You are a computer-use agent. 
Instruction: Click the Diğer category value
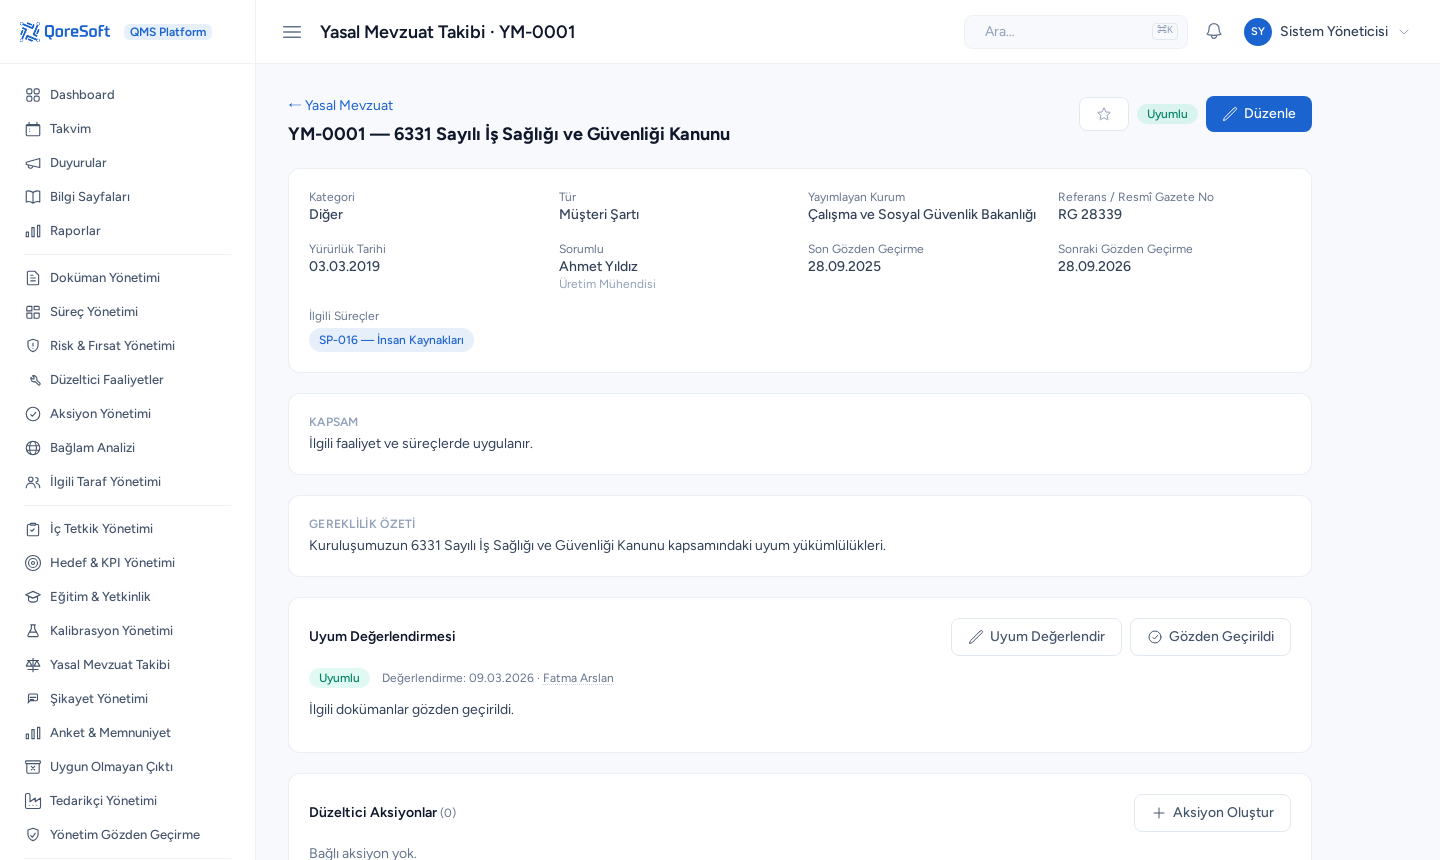(x=326, y=214)
